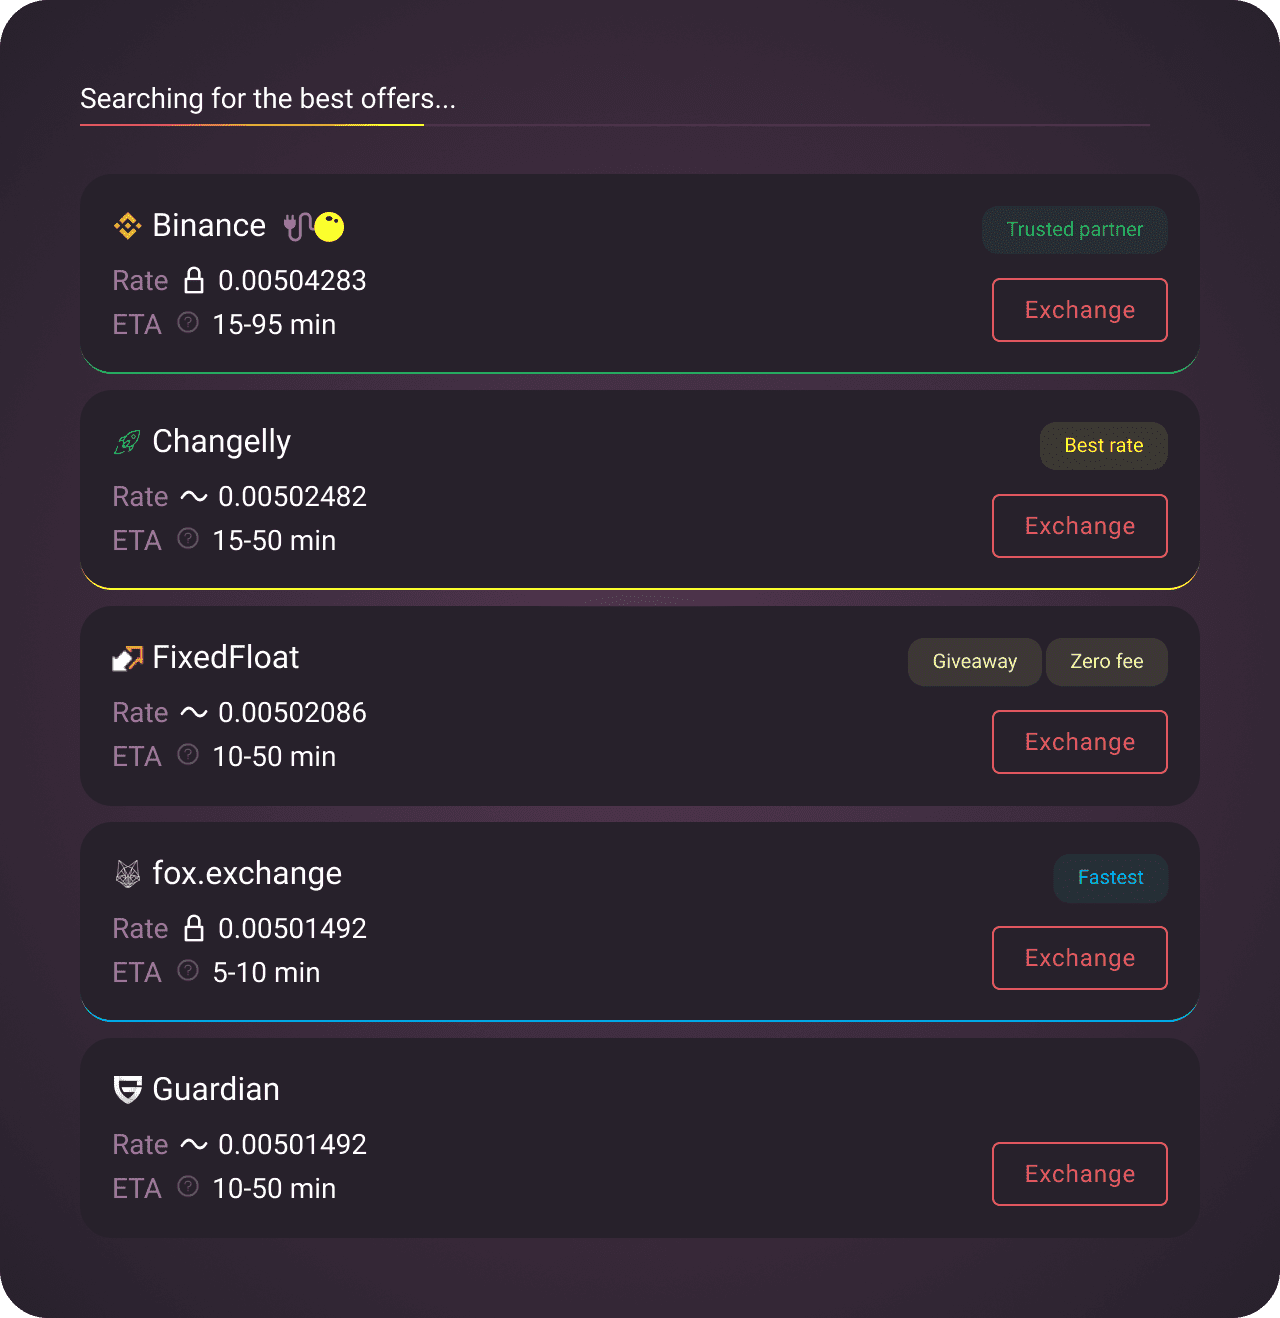Open the ETA help icon for Guardian
Viewport: 1280px width, 1318px height.
[188, 1186]
